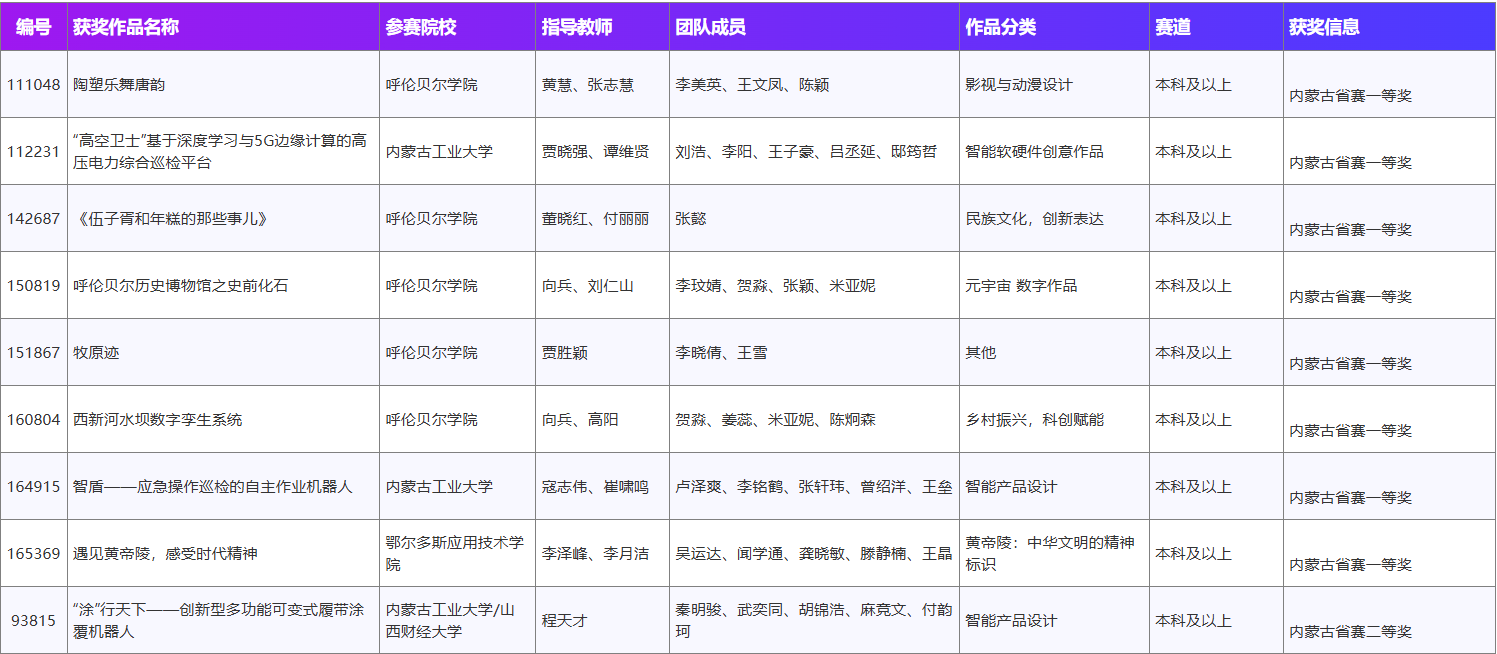The image size is (1497, 654).
Task: Select entry number 111048
Action: click(x=33, y=85)
